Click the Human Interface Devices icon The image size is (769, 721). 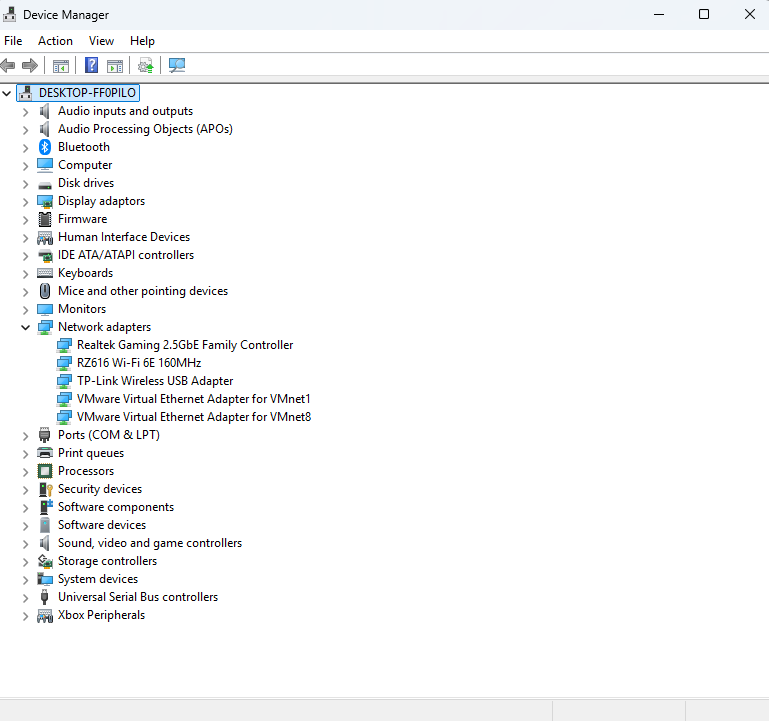pos(45,238)
